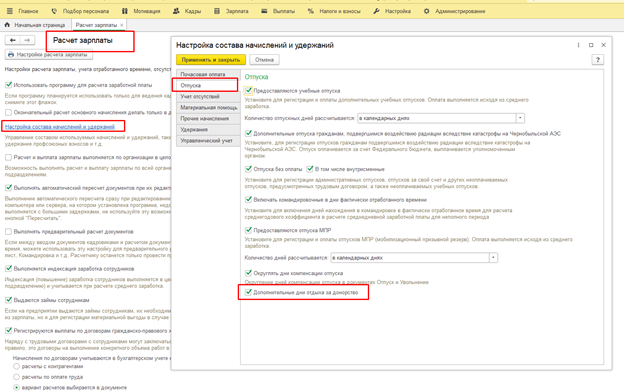Click Применить и закрыть button

tap(211, 60)
